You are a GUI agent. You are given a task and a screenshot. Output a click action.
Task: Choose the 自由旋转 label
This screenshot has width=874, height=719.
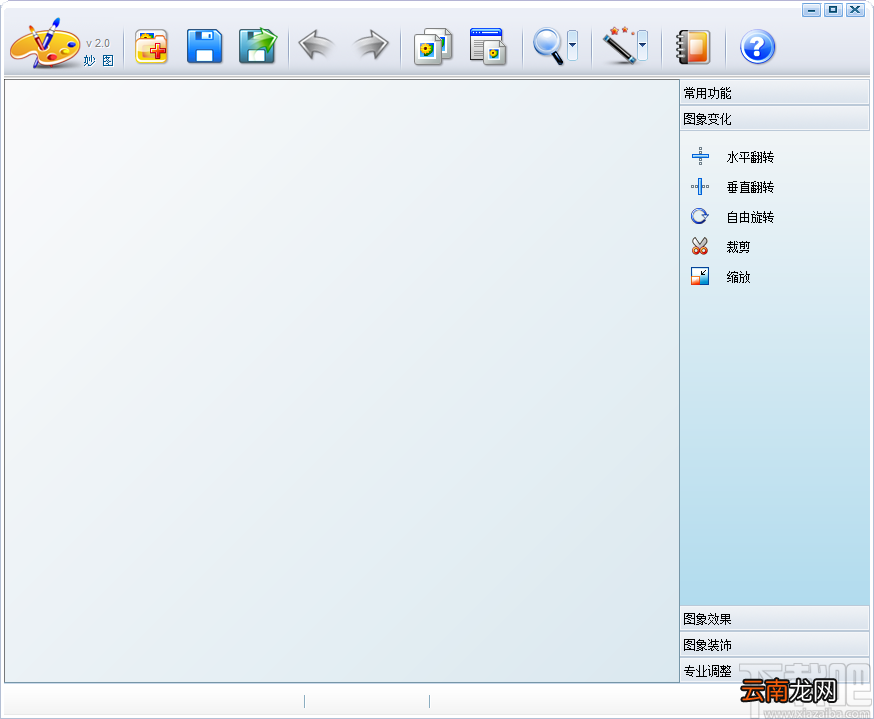pos(750,217)
